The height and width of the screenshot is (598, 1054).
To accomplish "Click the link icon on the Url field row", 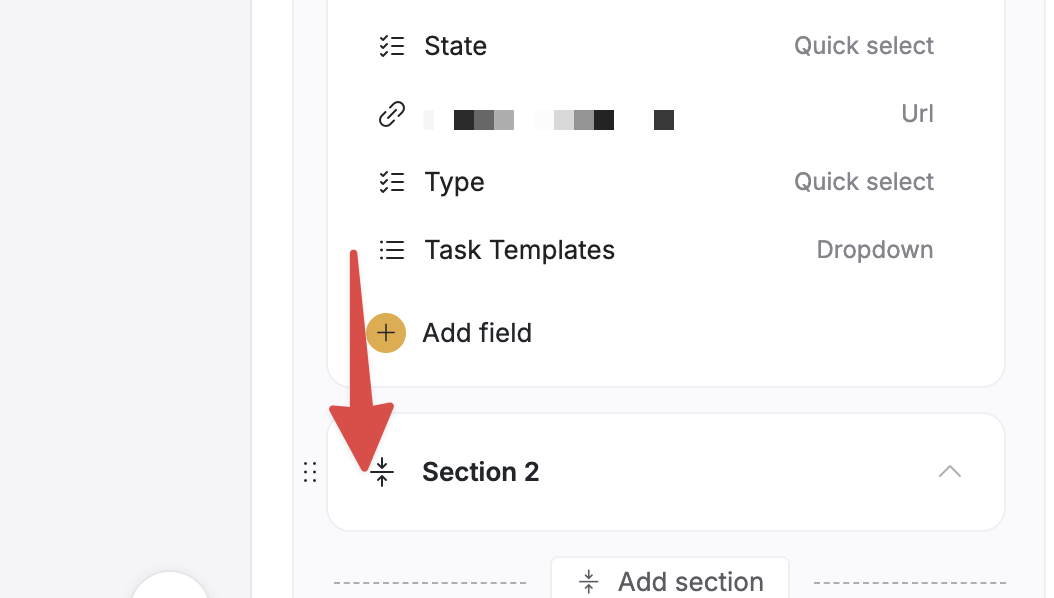I will (391, 115).
